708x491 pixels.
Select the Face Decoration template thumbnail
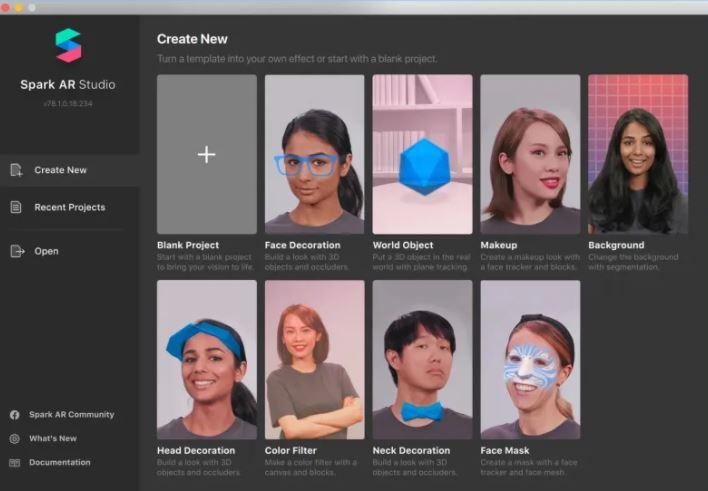tap(314, 154)
